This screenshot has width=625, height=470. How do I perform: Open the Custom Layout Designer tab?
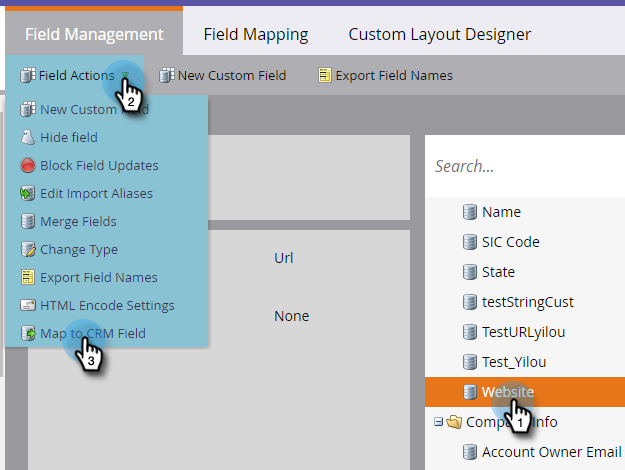(439, 34)
